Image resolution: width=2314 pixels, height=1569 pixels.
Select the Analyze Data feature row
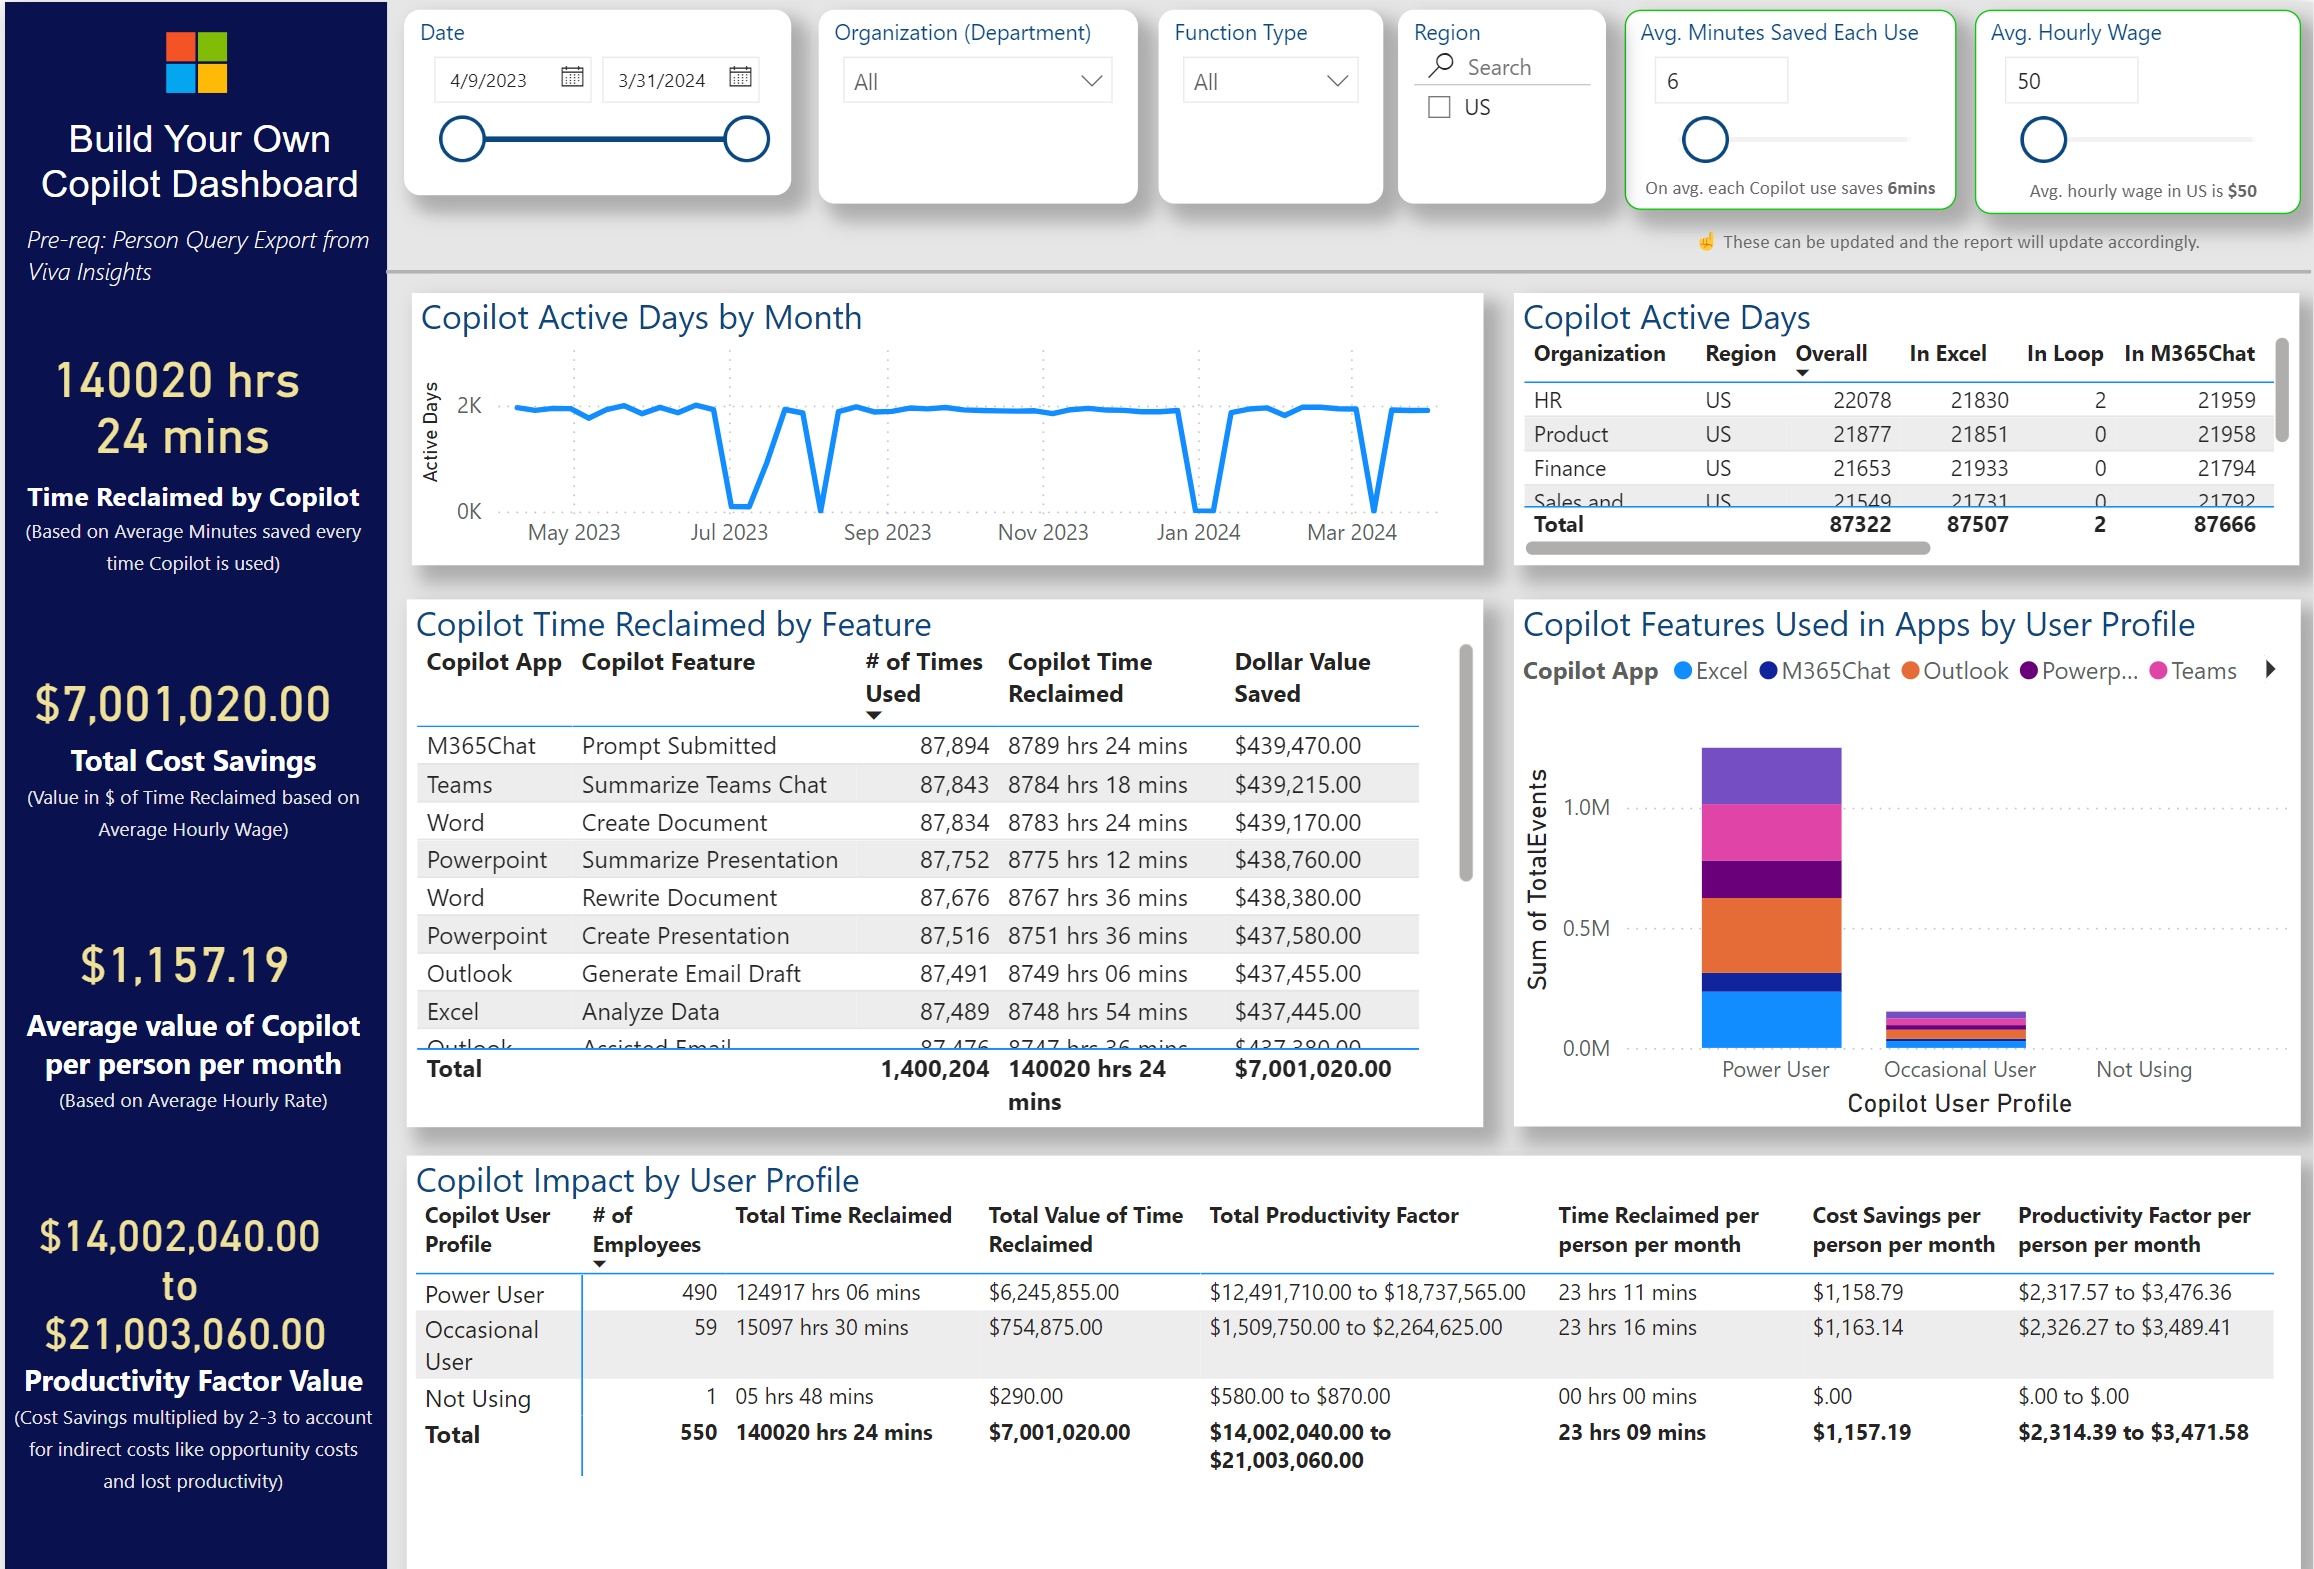click(x=917, y=1012)
